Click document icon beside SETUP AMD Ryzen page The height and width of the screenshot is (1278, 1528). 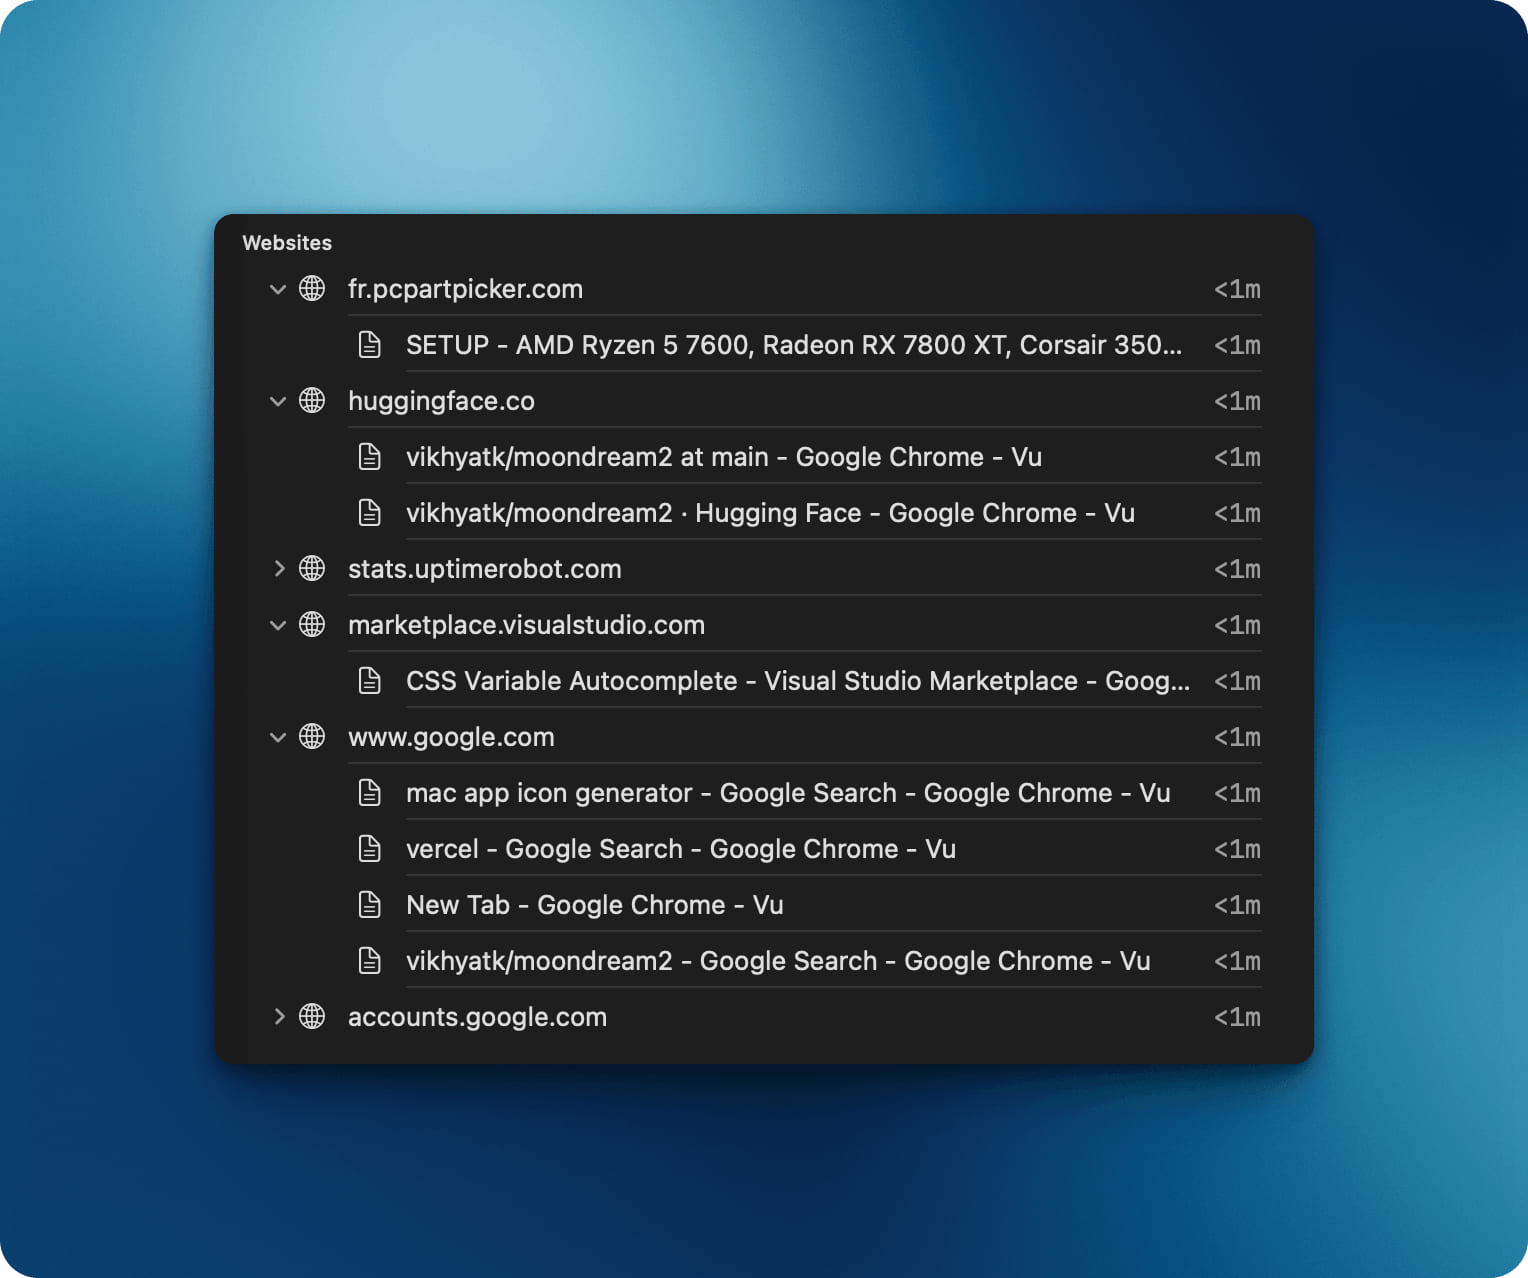tap(370, 345)
